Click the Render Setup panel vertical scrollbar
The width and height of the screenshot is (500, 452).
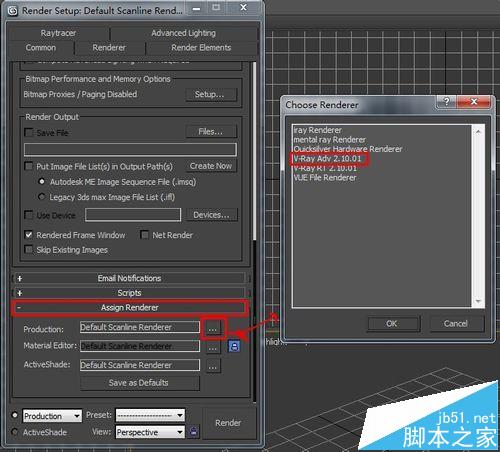tap(254, 151)
